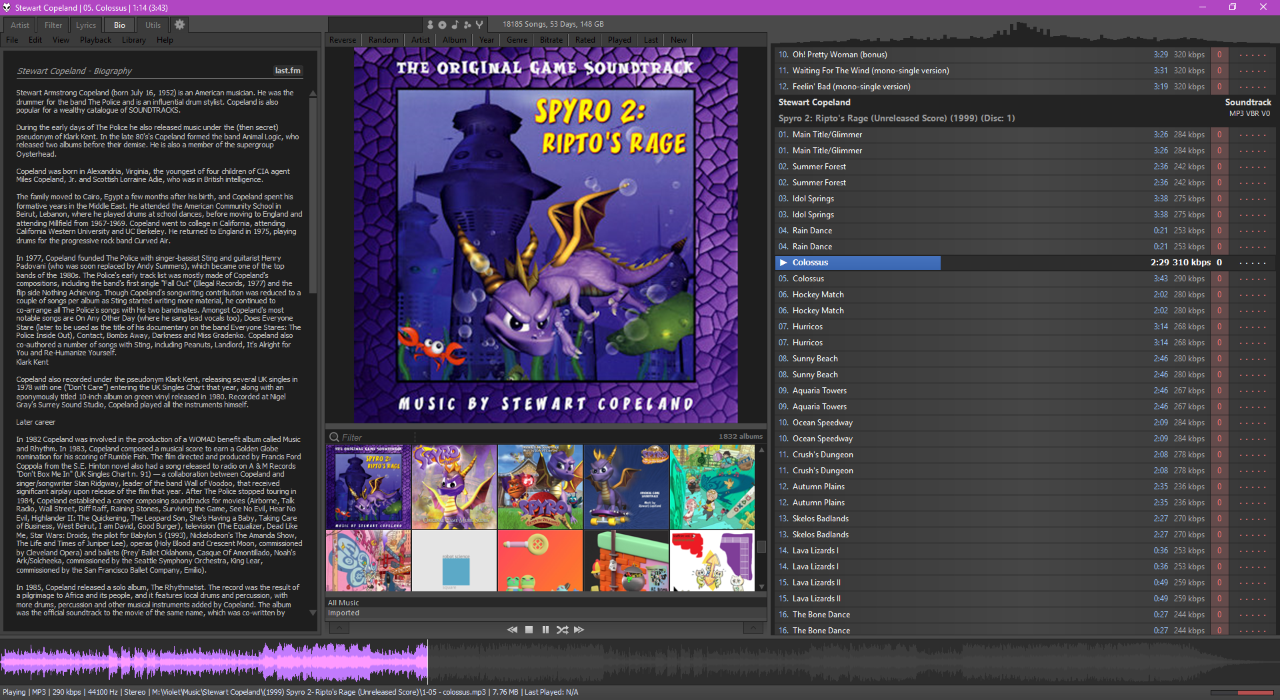Skip to the next track
Viewport: 1280px width, 700px height.
point(579,630)
